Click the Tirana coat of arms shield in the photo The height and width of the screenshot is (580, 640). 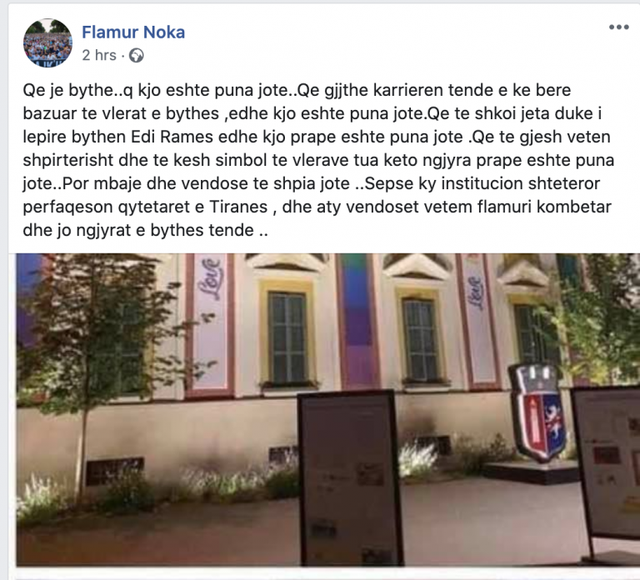point(538,412)
